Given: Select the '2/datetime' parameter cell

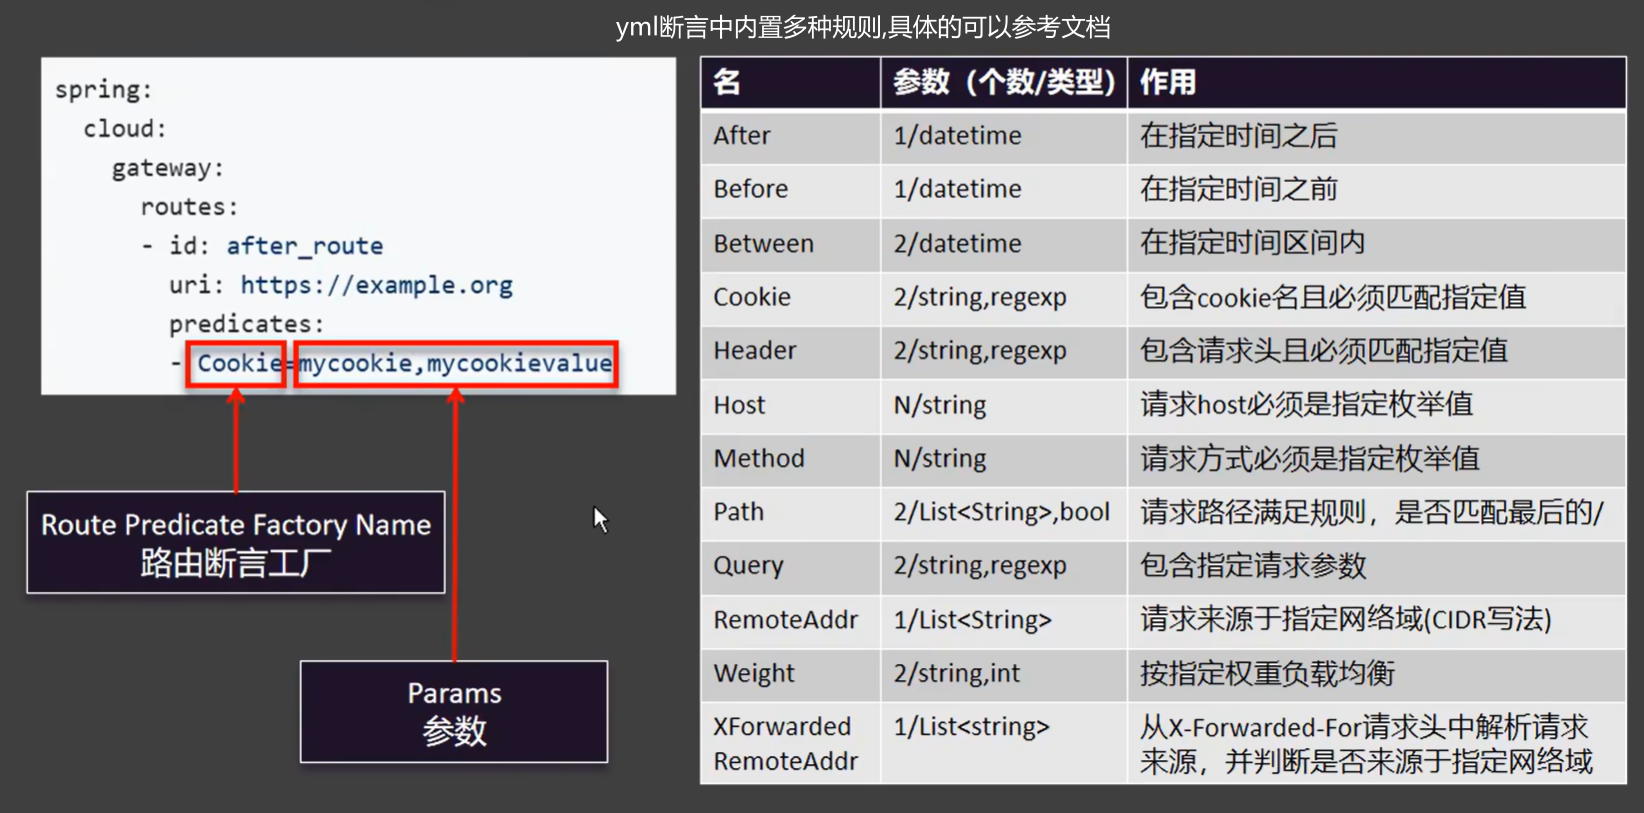Looking at the screenshot, I should tap(1004, 244).
